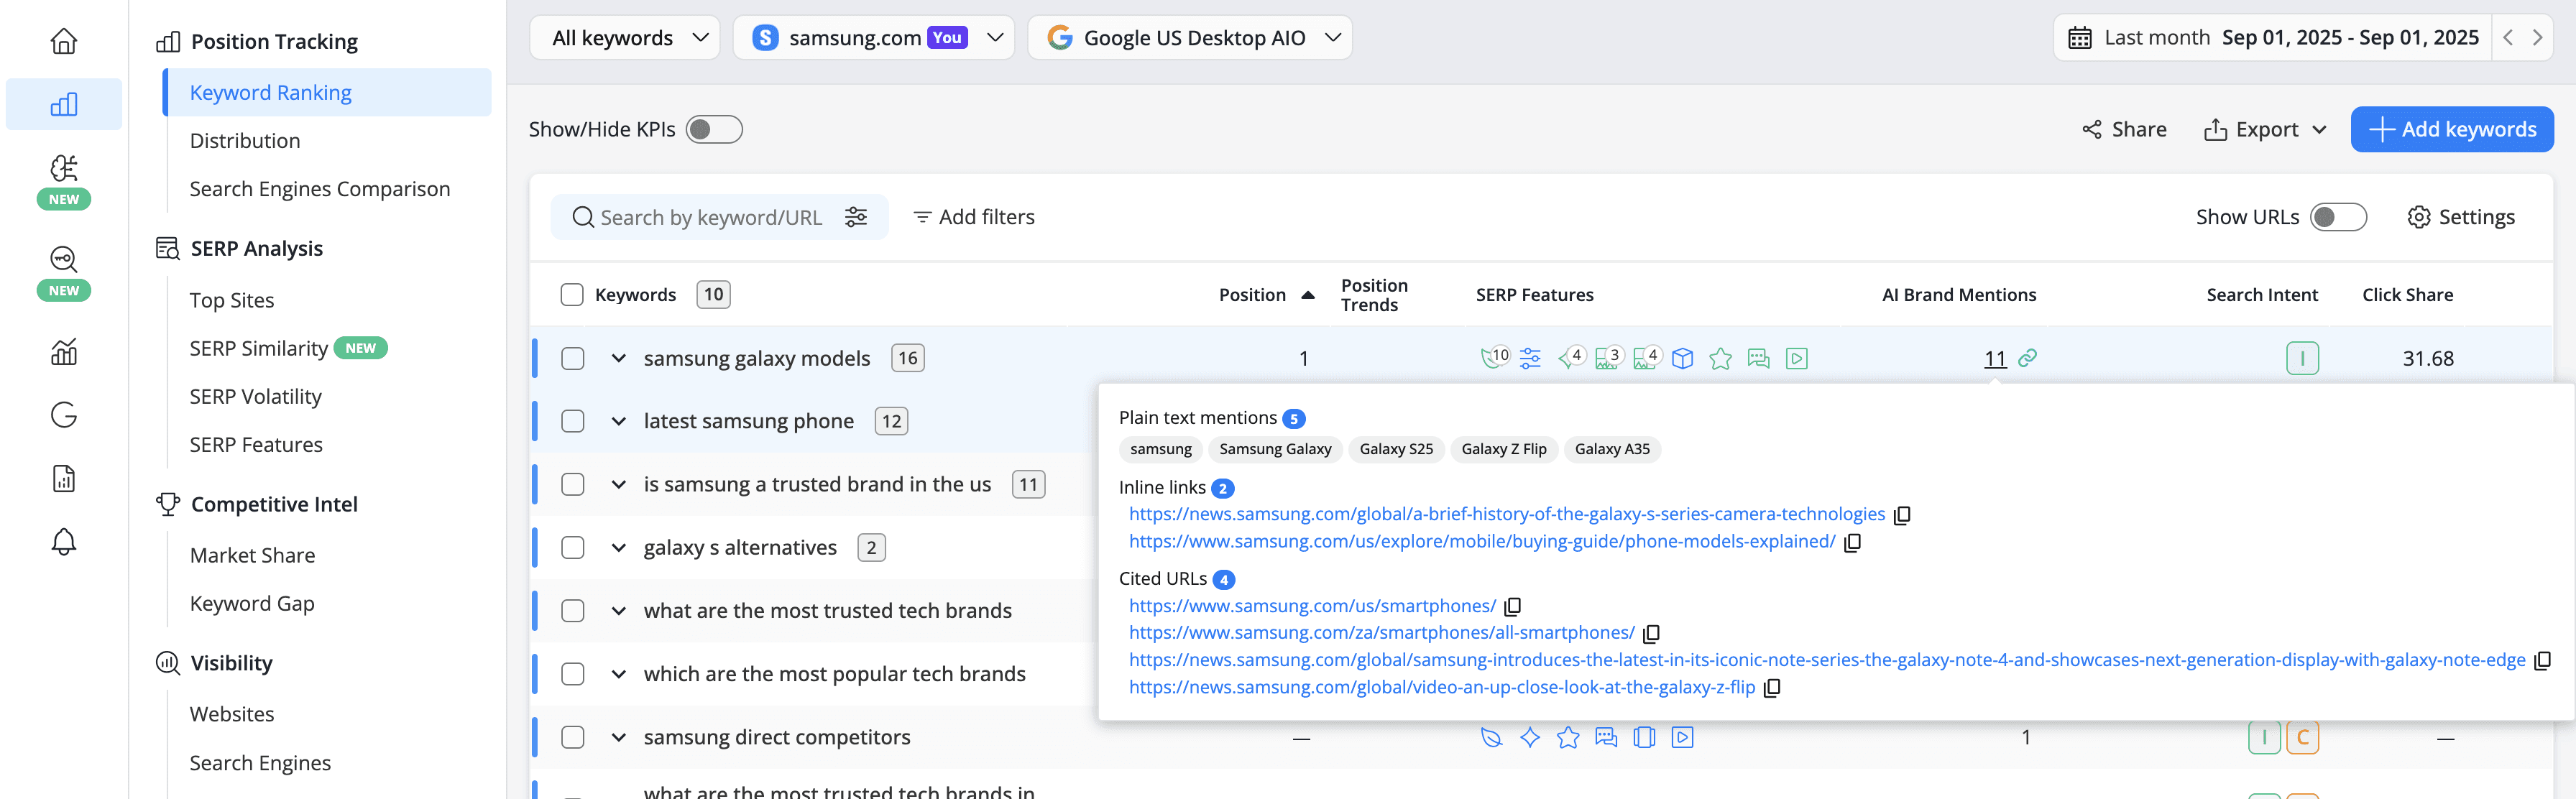Click the Add keywords button

coord(2452,130)
